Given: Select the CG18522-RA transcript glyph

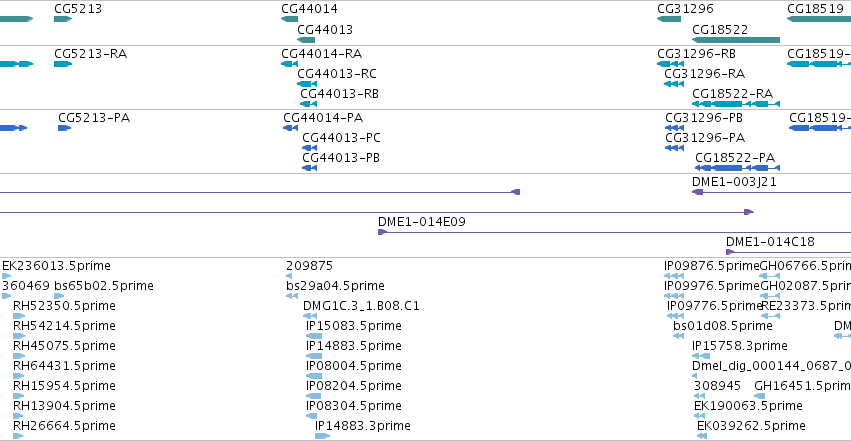Looking at the screenshot, I should (x=736, y=104).
